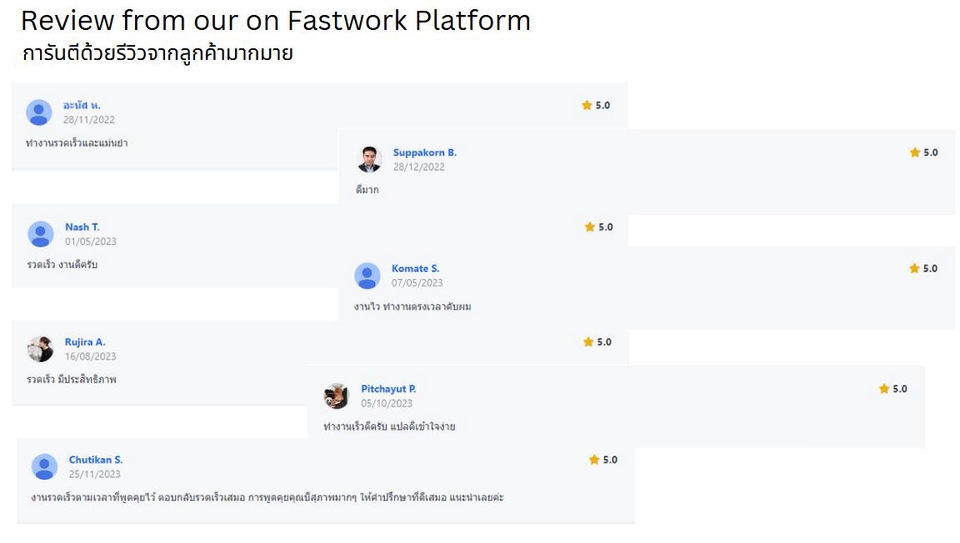Click 5.0 rating in Rujira A. review

coord(604,342)
